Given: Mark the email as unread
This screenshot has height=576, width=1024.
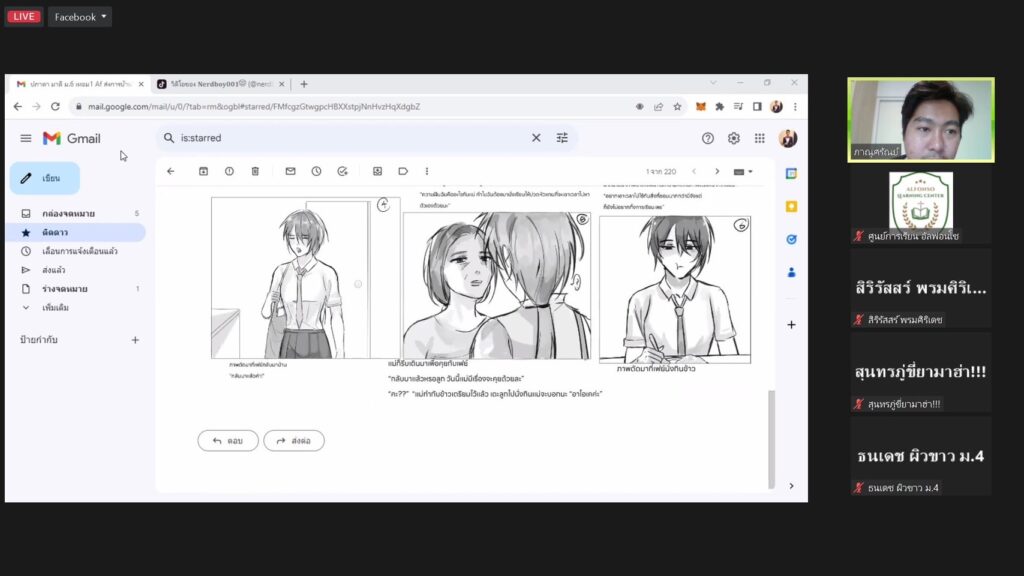Looking at the screenshot, I should 290,171.
